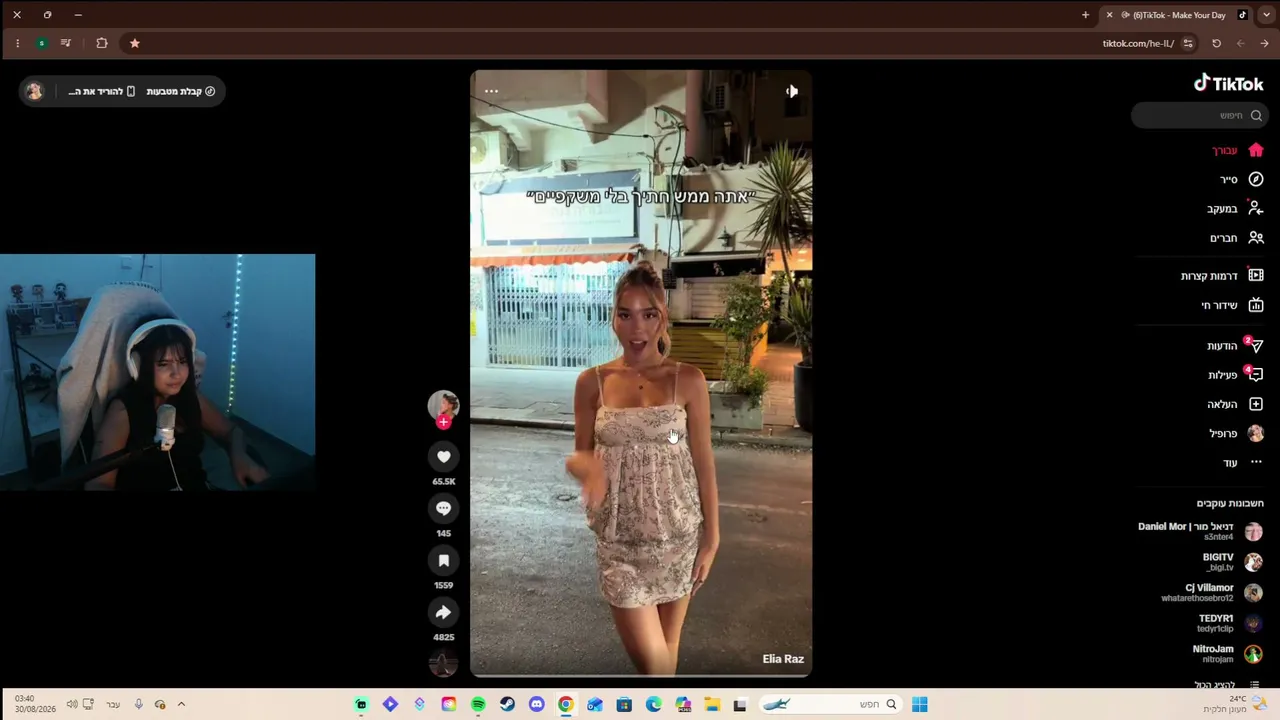Click the Windows taskbar search box (חפש)
This screenshot has width=1280, height=720.
pyautogui.click(x=829, y=704)
